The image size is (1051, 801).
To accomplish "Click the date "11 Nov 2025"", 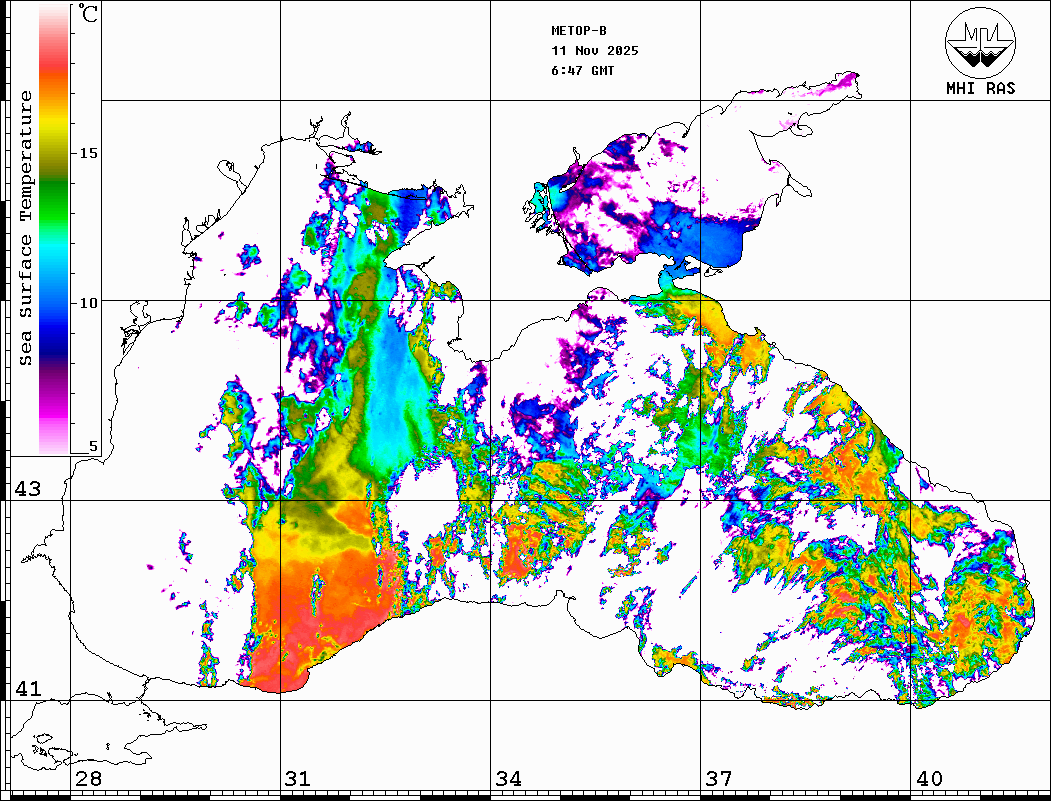I will coord(594,50).
